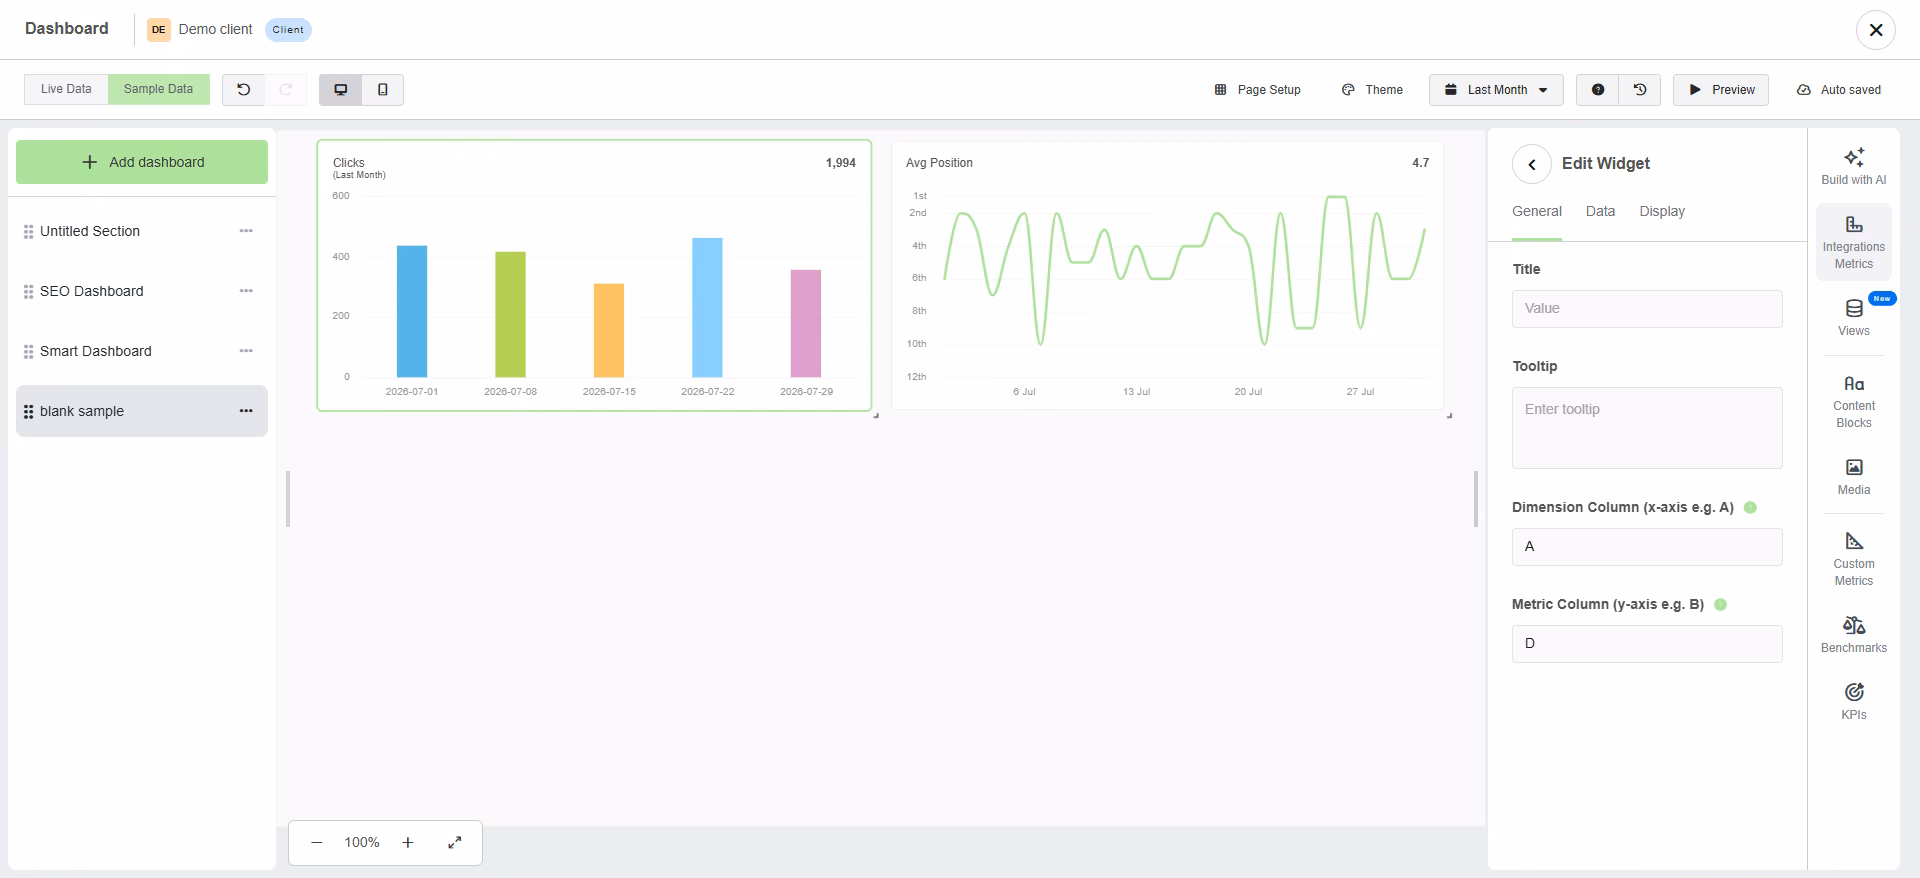Select the Clicks bar chart widget
This screenshot has height=878, width=1920.
pos(594,275)
